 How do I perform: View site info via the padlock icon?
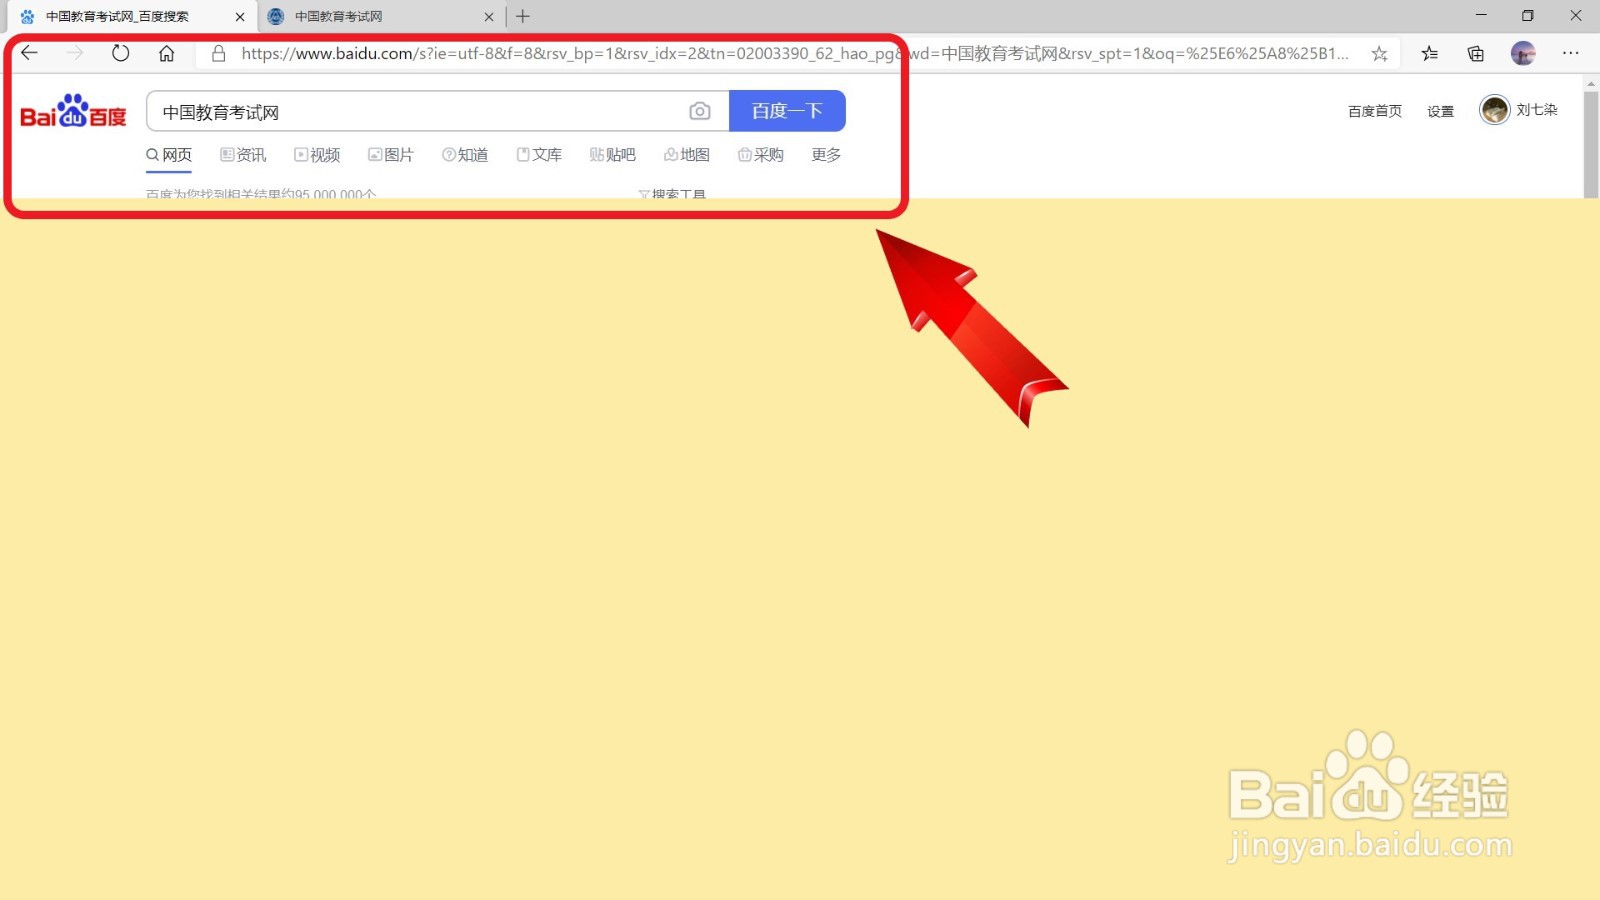click(218, 53)
